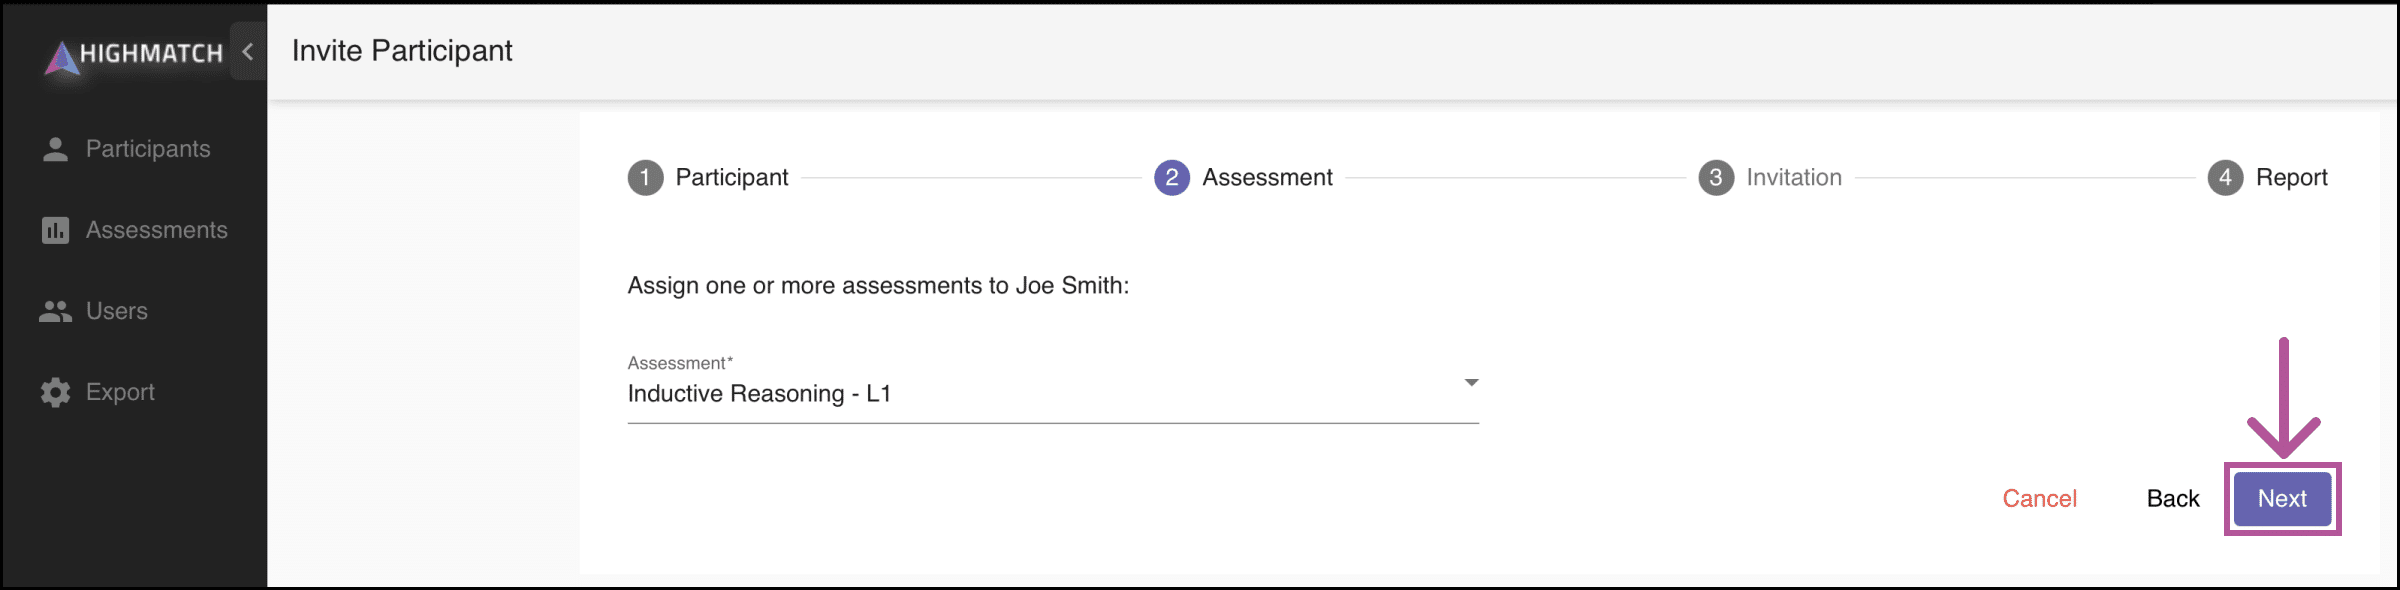Click the Back button
Image resolution: width=2400 pixels, height=590 pixels.
(2173, 498)
